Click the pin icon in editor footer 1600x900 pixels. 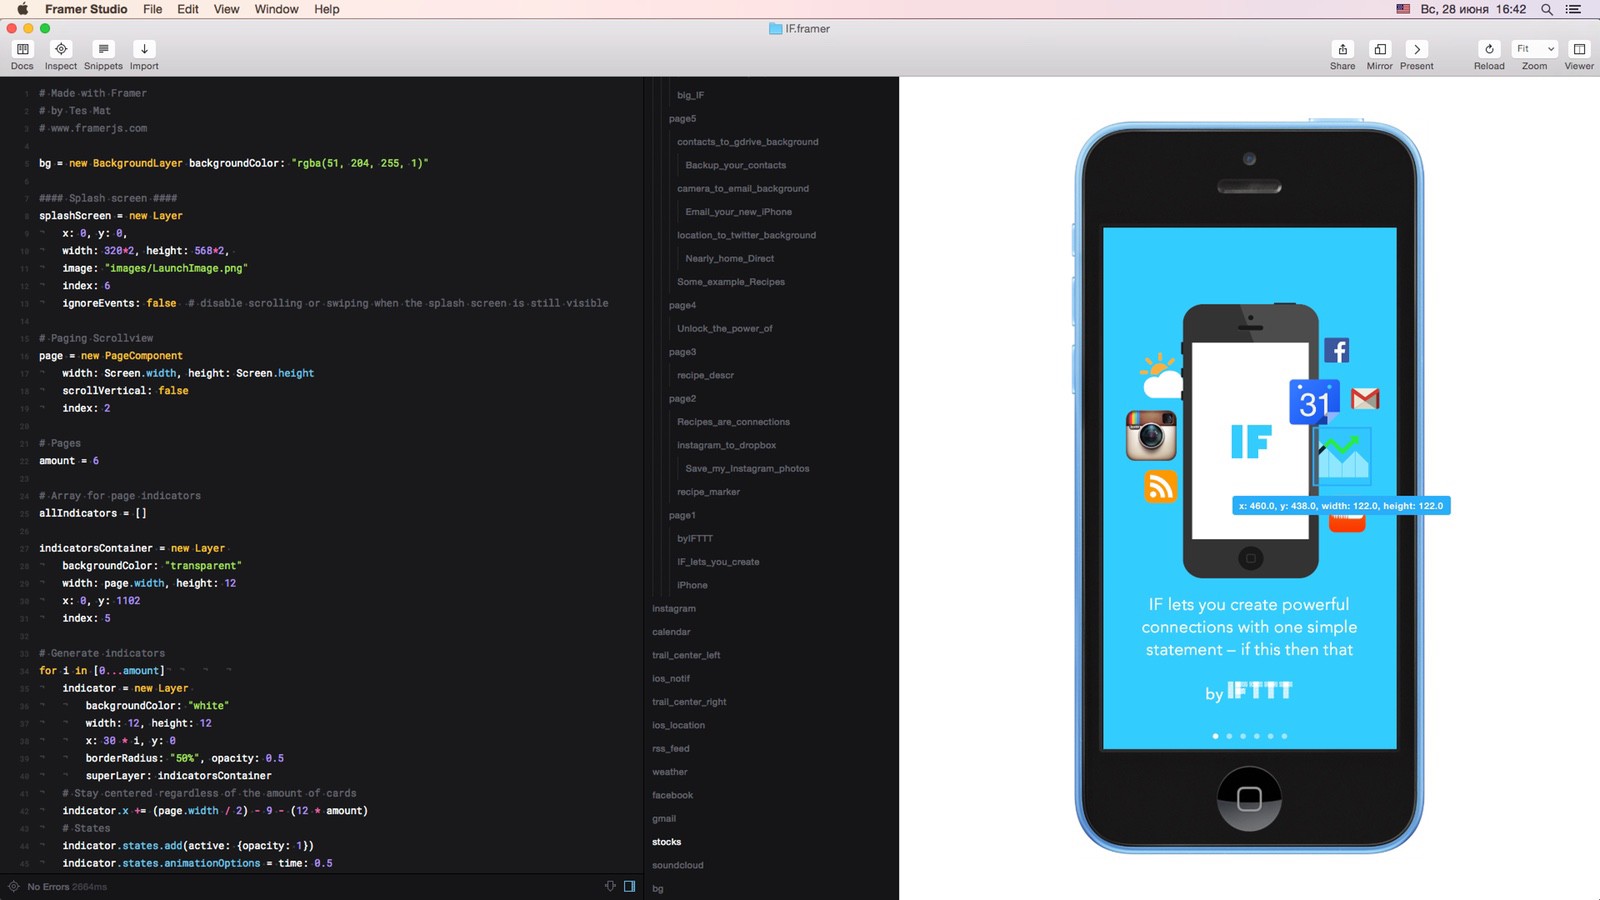[x=610, y=886]
